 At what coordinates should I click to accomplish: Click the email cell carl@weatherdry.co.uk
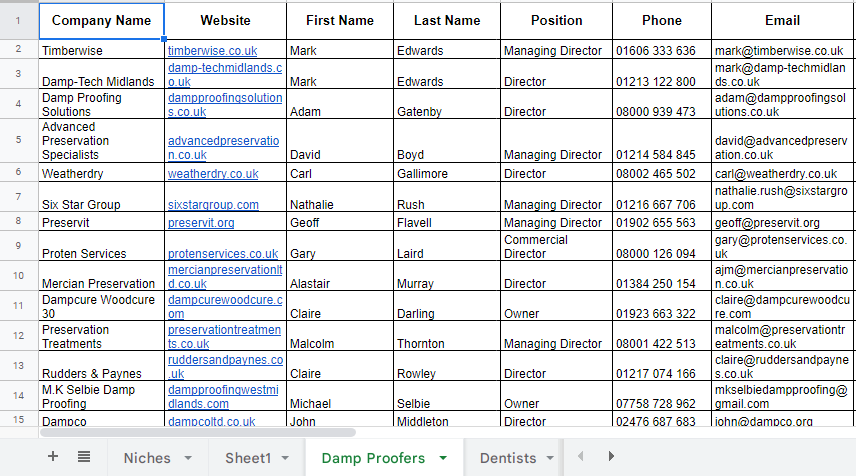782,172
